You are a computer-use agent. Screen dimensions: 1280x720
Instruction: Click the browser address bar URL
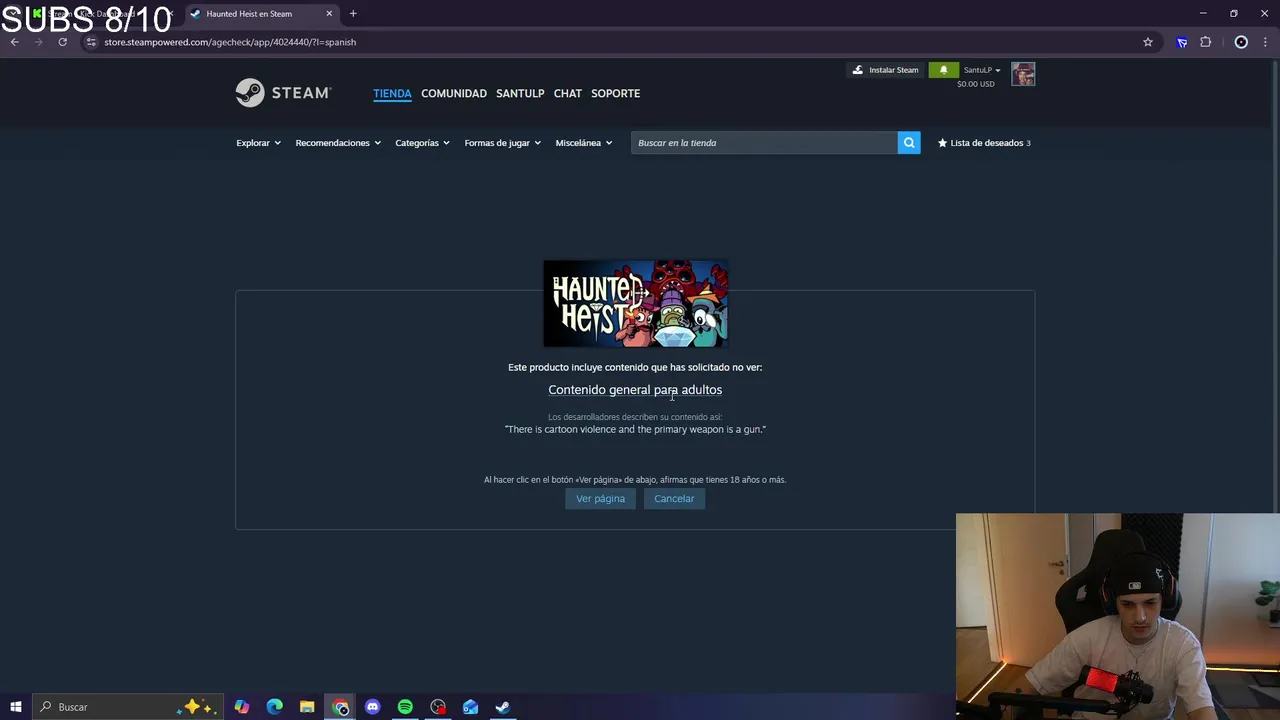point(230,42)
